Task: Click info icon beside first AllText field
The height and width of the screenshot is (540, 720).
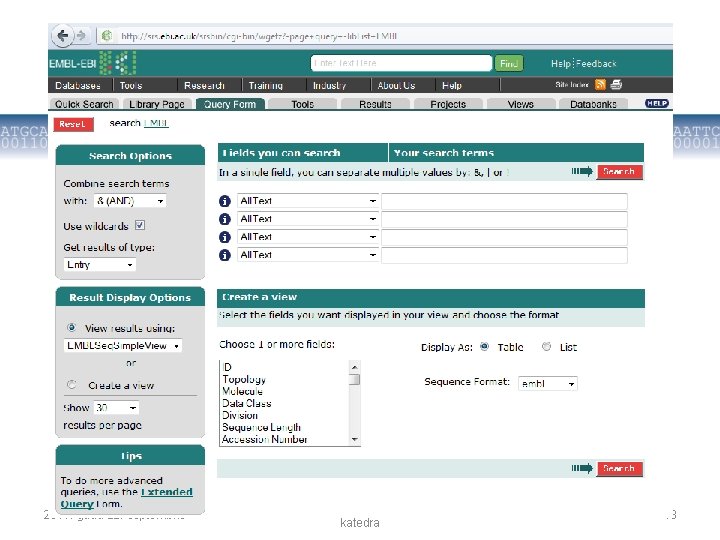Action: pos(225,201)
